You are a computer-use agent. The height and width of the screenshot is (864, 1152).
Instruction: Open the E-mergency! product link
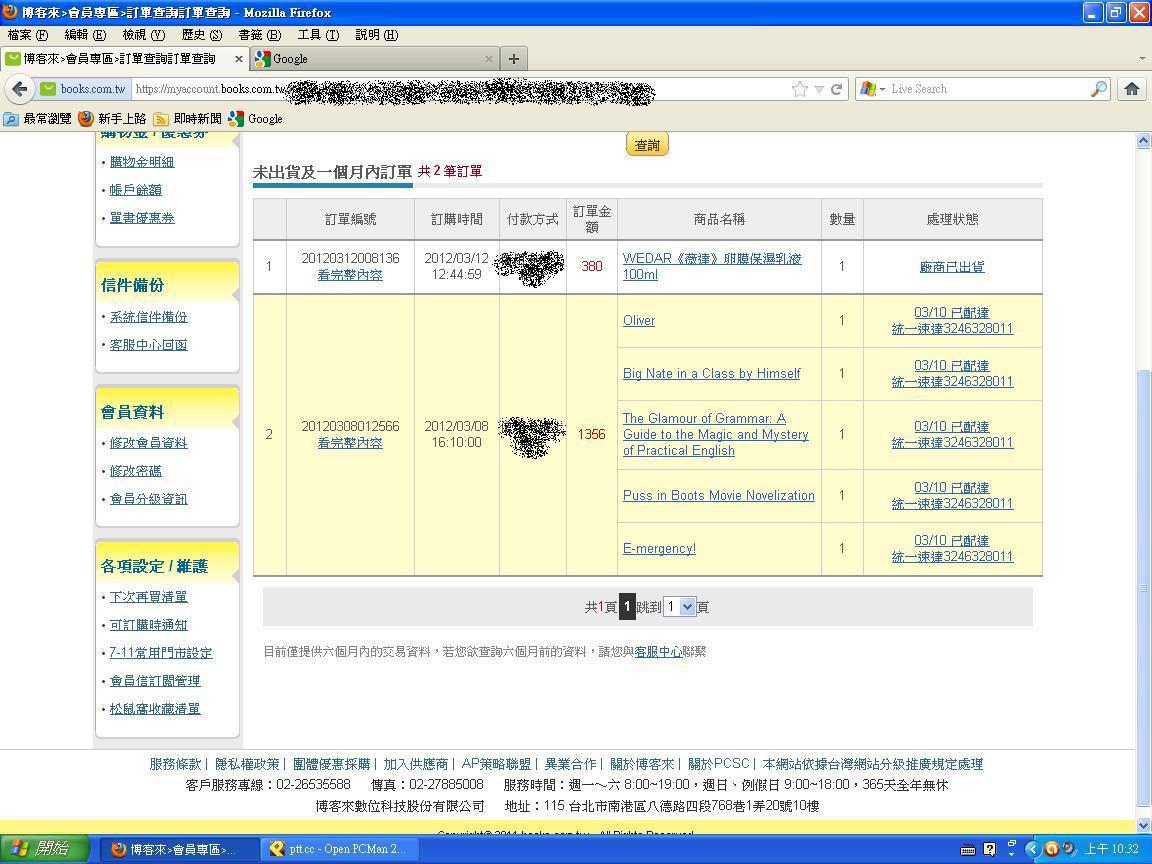[x=659, y=548]
